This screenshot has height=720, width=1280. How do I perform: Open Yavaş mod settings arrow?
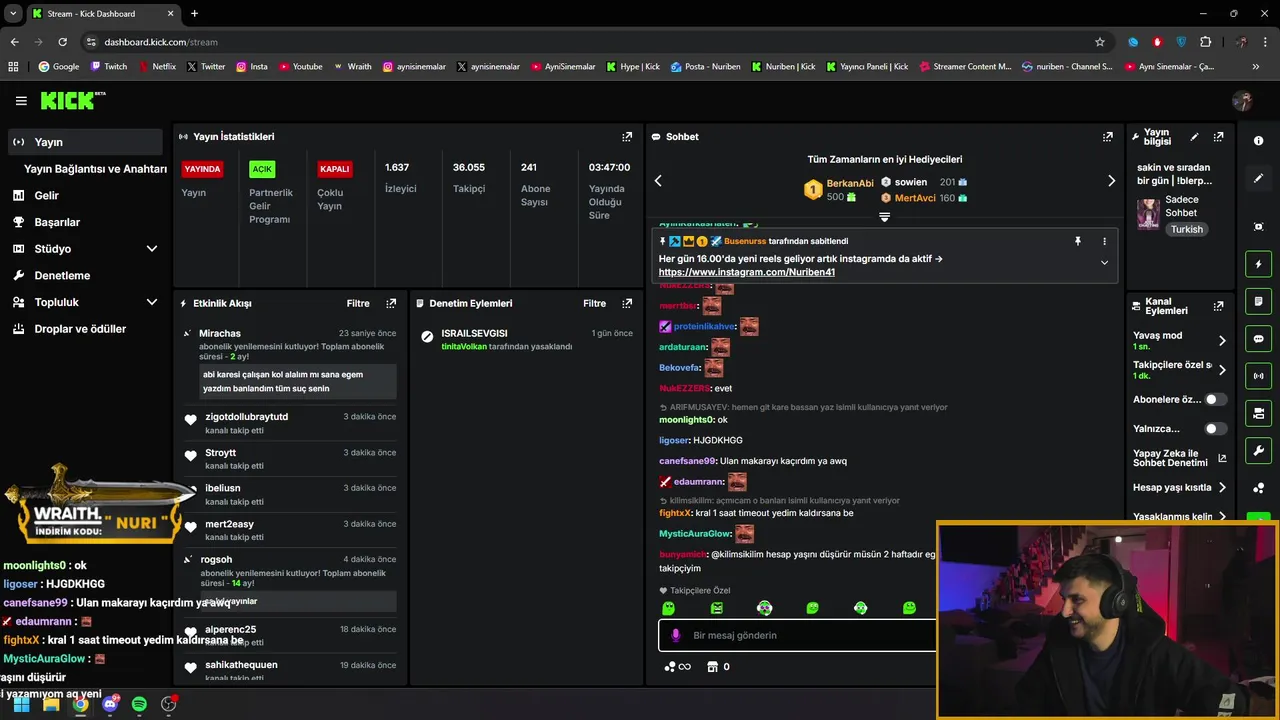pyautogui.click(x=1221, y=341)
